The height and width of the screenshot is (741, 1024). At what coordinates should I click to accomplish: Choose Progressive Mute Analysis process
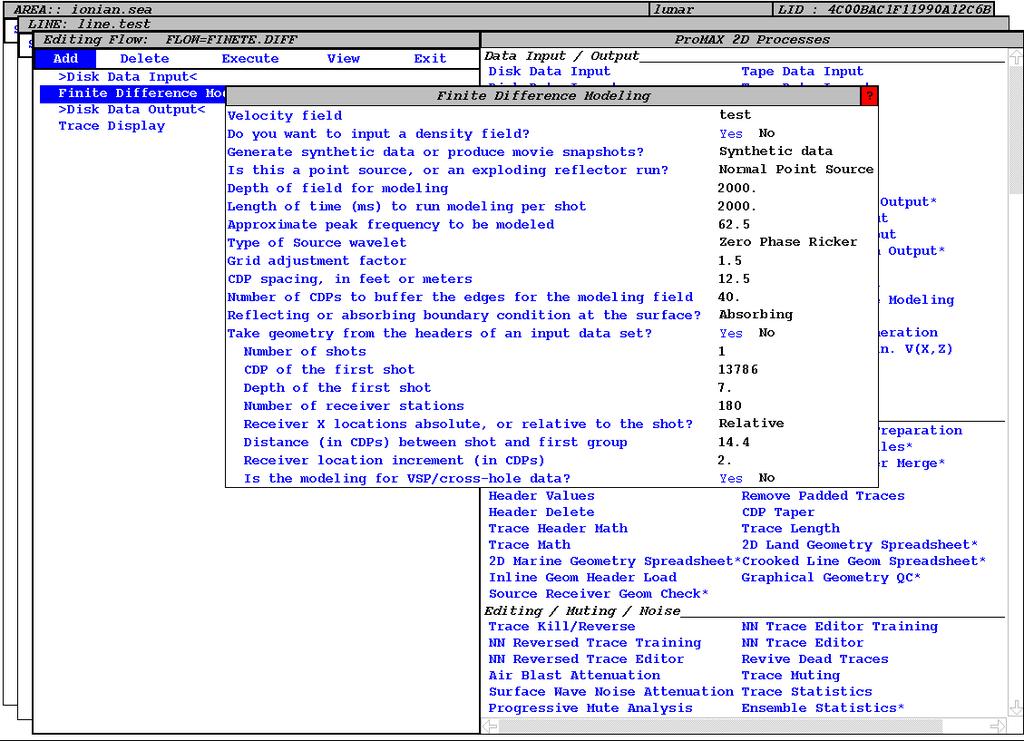pos(590,708)
